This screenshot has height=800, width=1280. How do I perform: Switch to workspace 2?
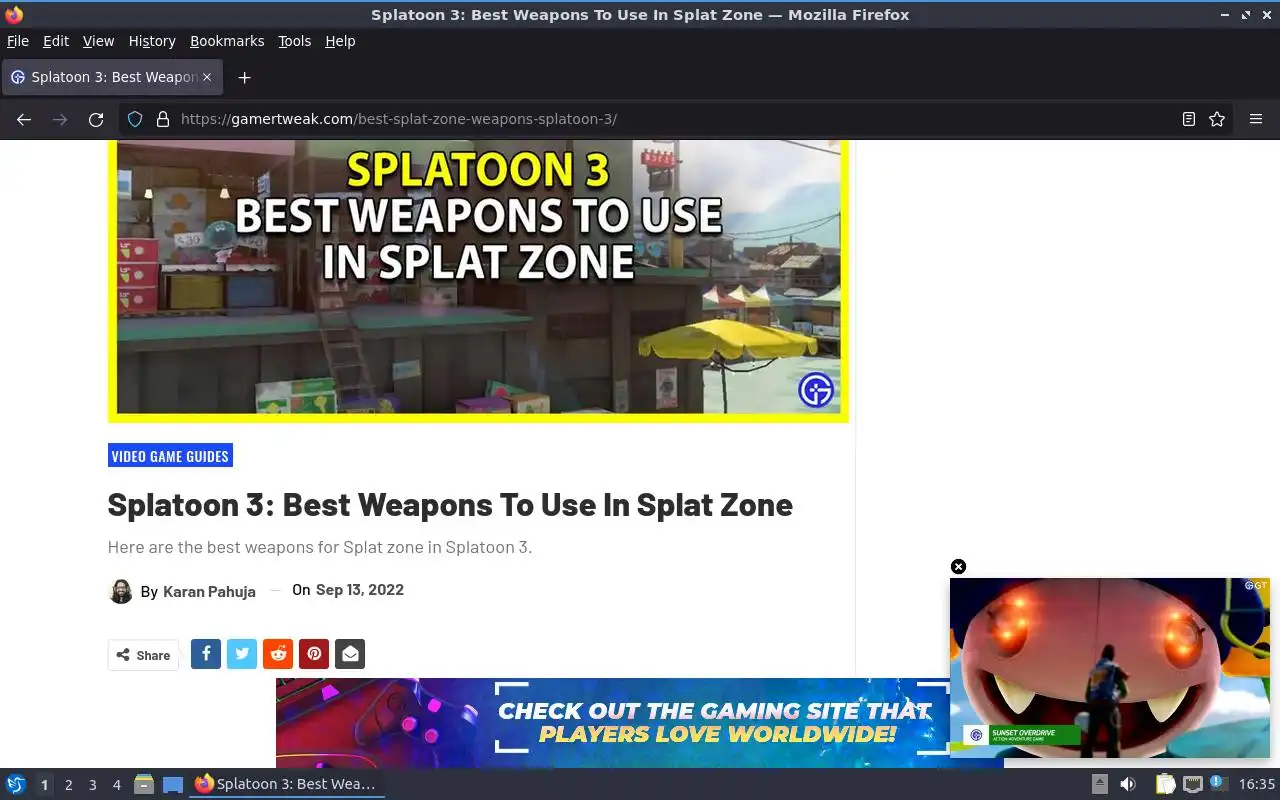pyautogui.click(x=68, y=785)
